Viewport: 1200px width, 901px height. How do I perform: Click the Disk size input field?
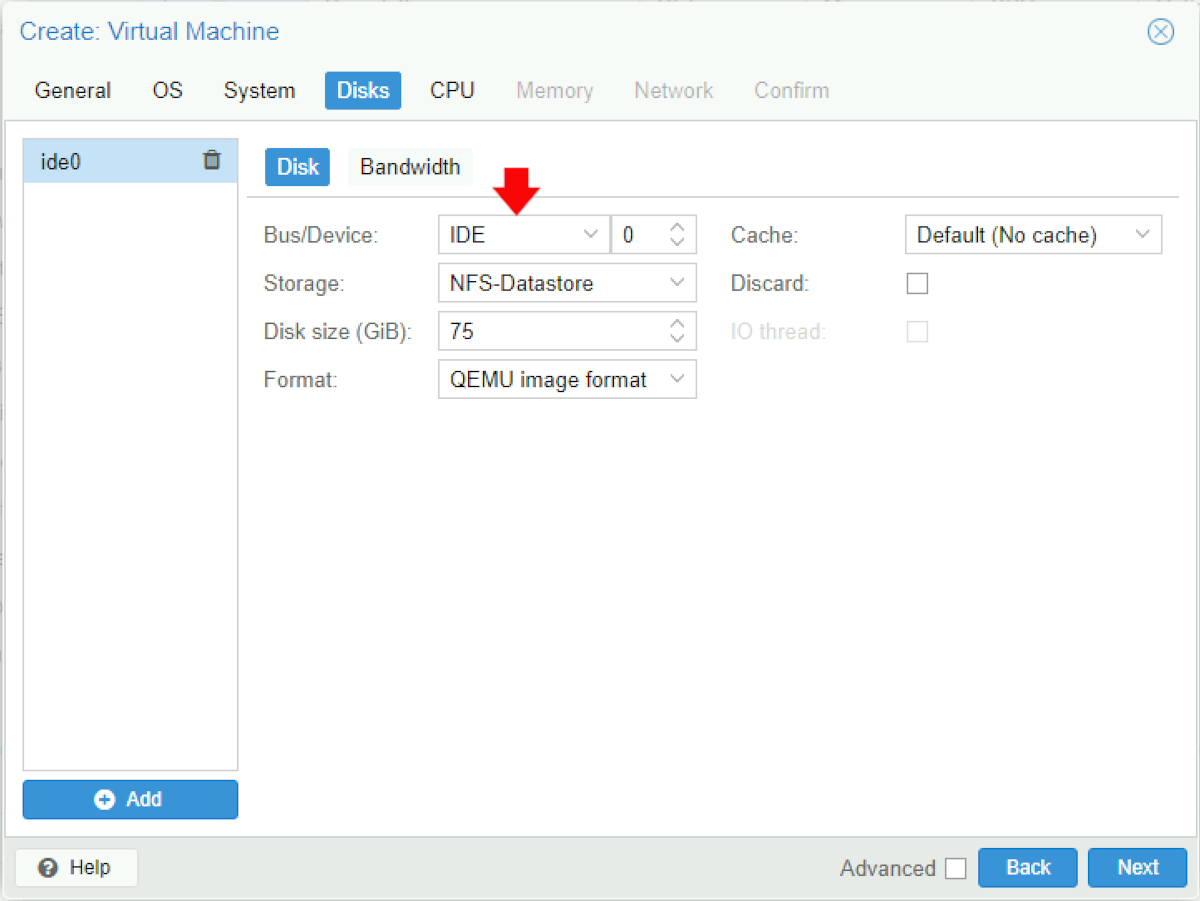pyautogui.click(x=550, y=332)
